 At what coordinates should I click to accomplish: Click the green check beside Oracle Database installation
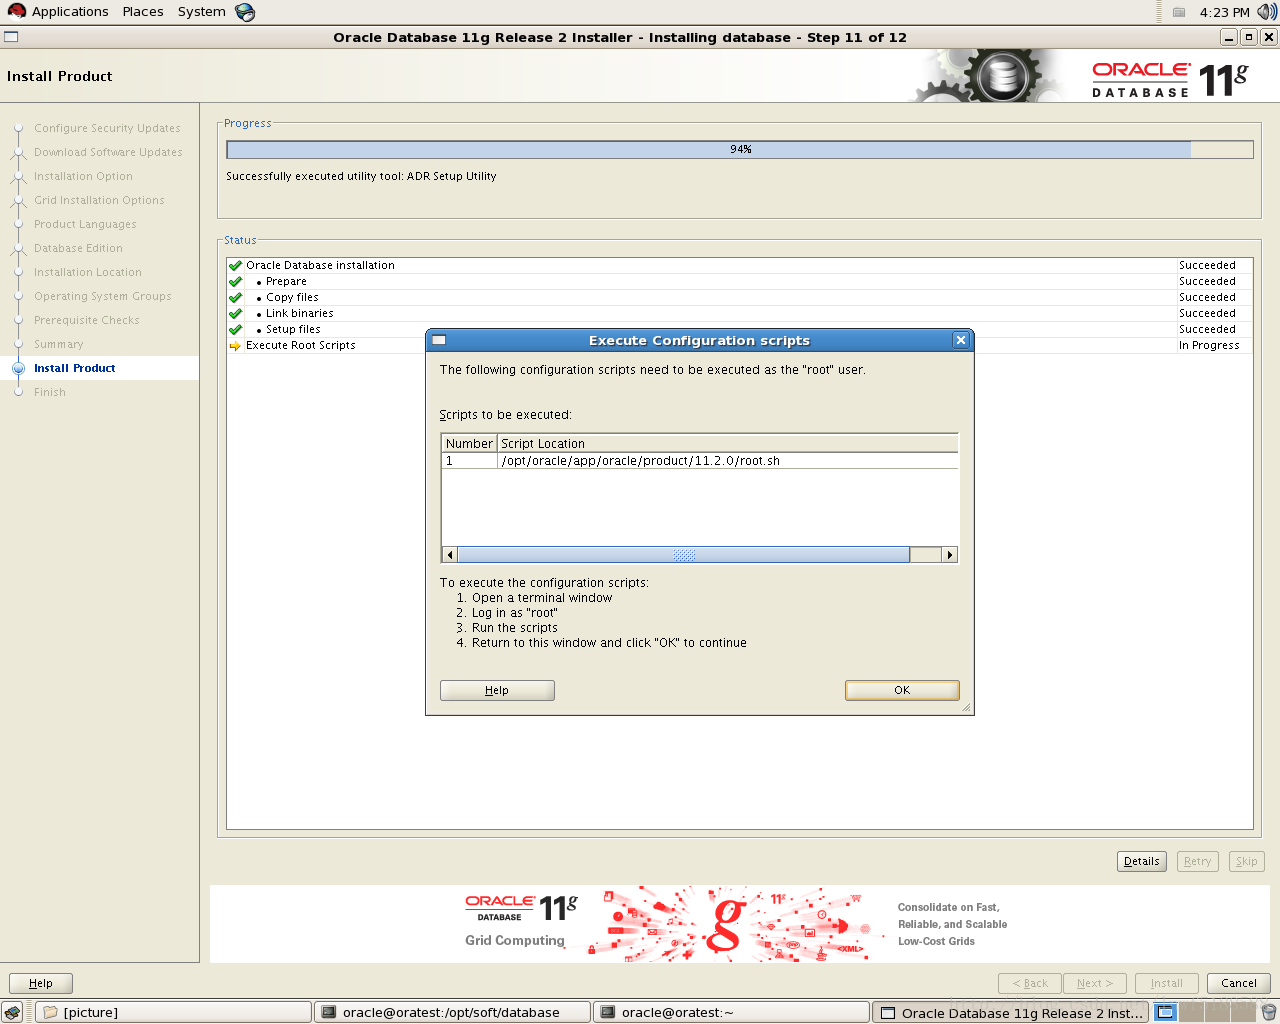pyautogui.click(x=235, y=265)
